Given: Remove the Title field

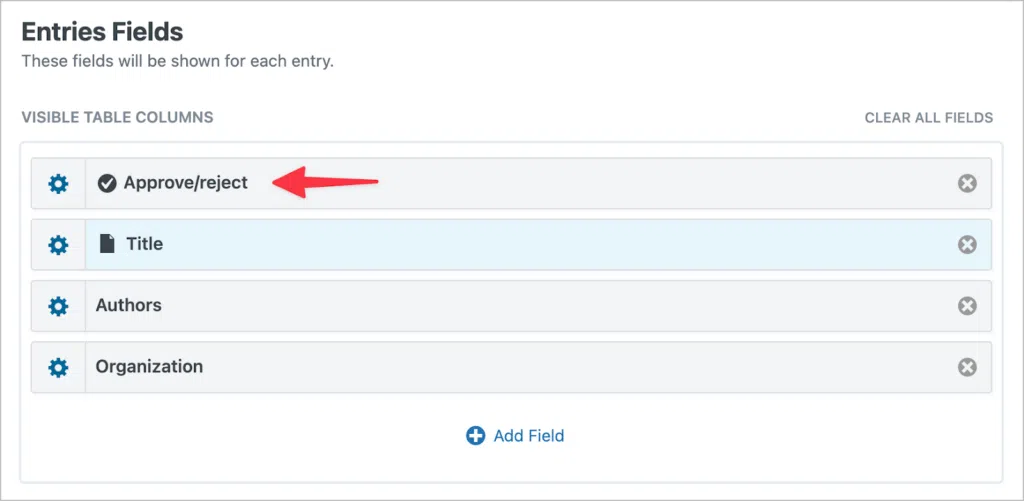Looking at the screenshot, I should (967, 245).
